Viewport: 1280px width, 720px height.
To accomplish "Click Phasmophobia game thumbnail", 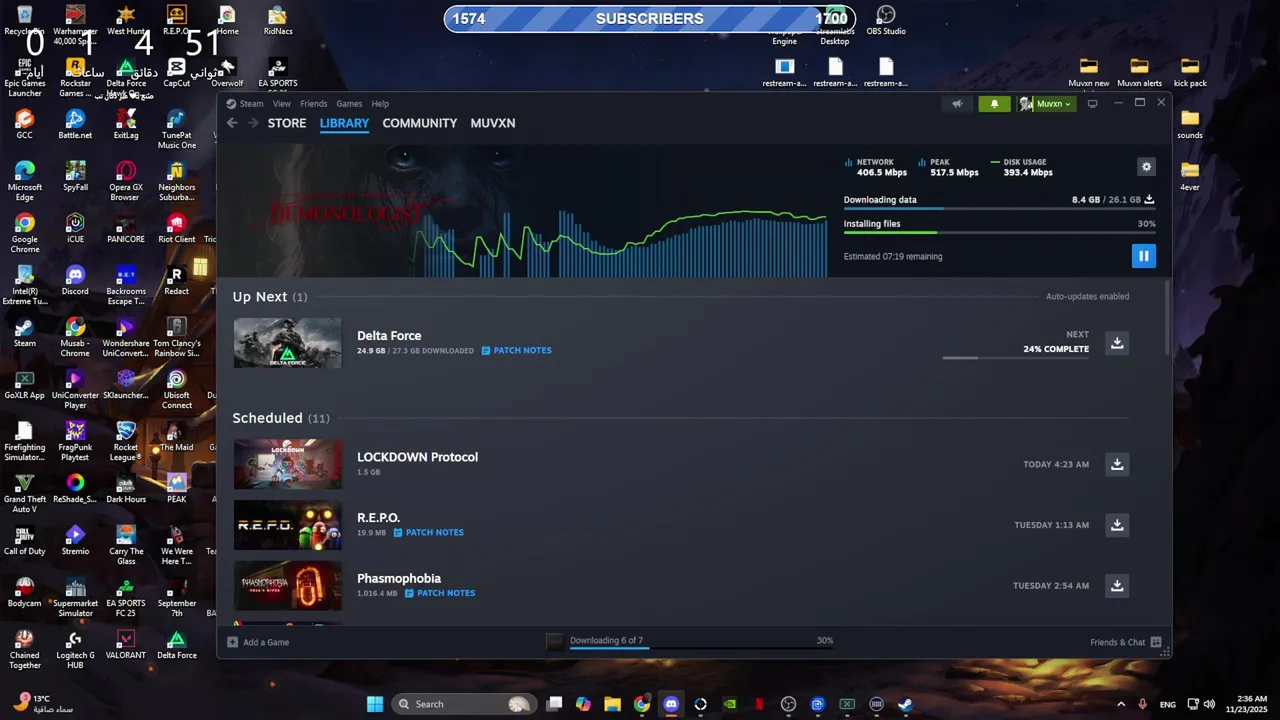I will [x=287, y=586].
